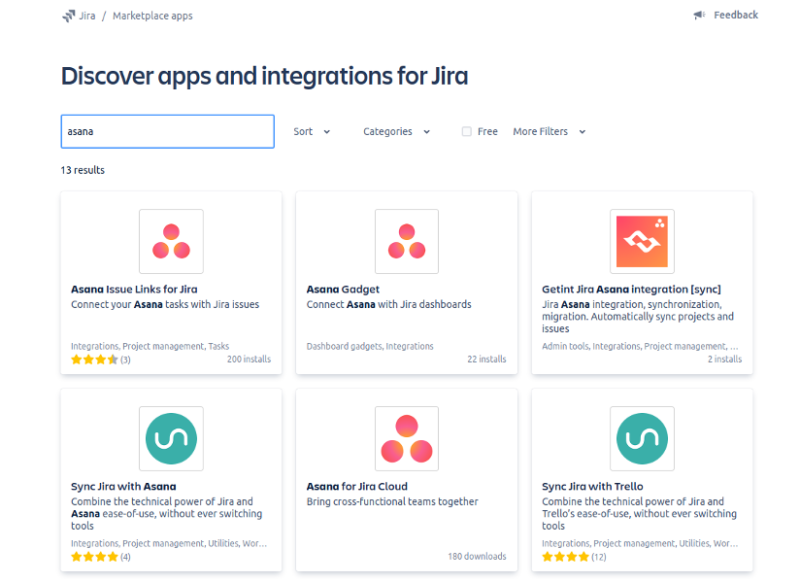The width and height of the screenshot is (800, 583).
Task: Open the Asana Issue Links for Jira listing
Action: click(133, 289)
